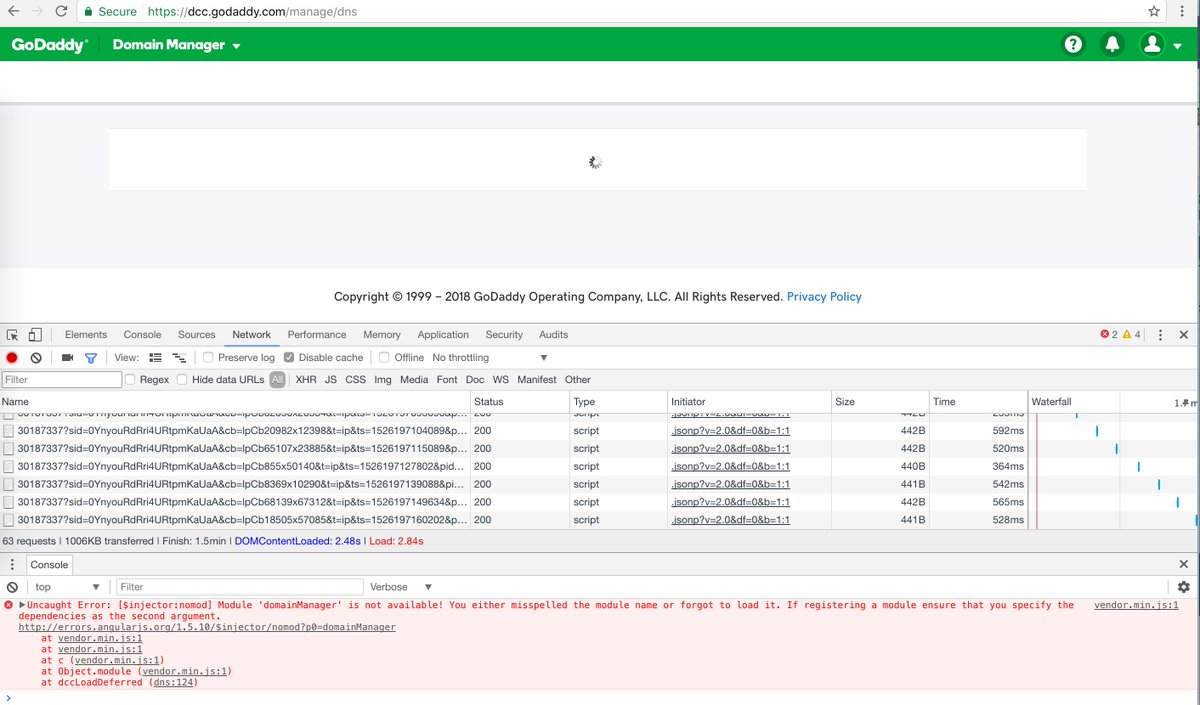The width and height of the screenshot is (1200, 705).
Task: Stop recording the network log
Action: tap(12, 357)
